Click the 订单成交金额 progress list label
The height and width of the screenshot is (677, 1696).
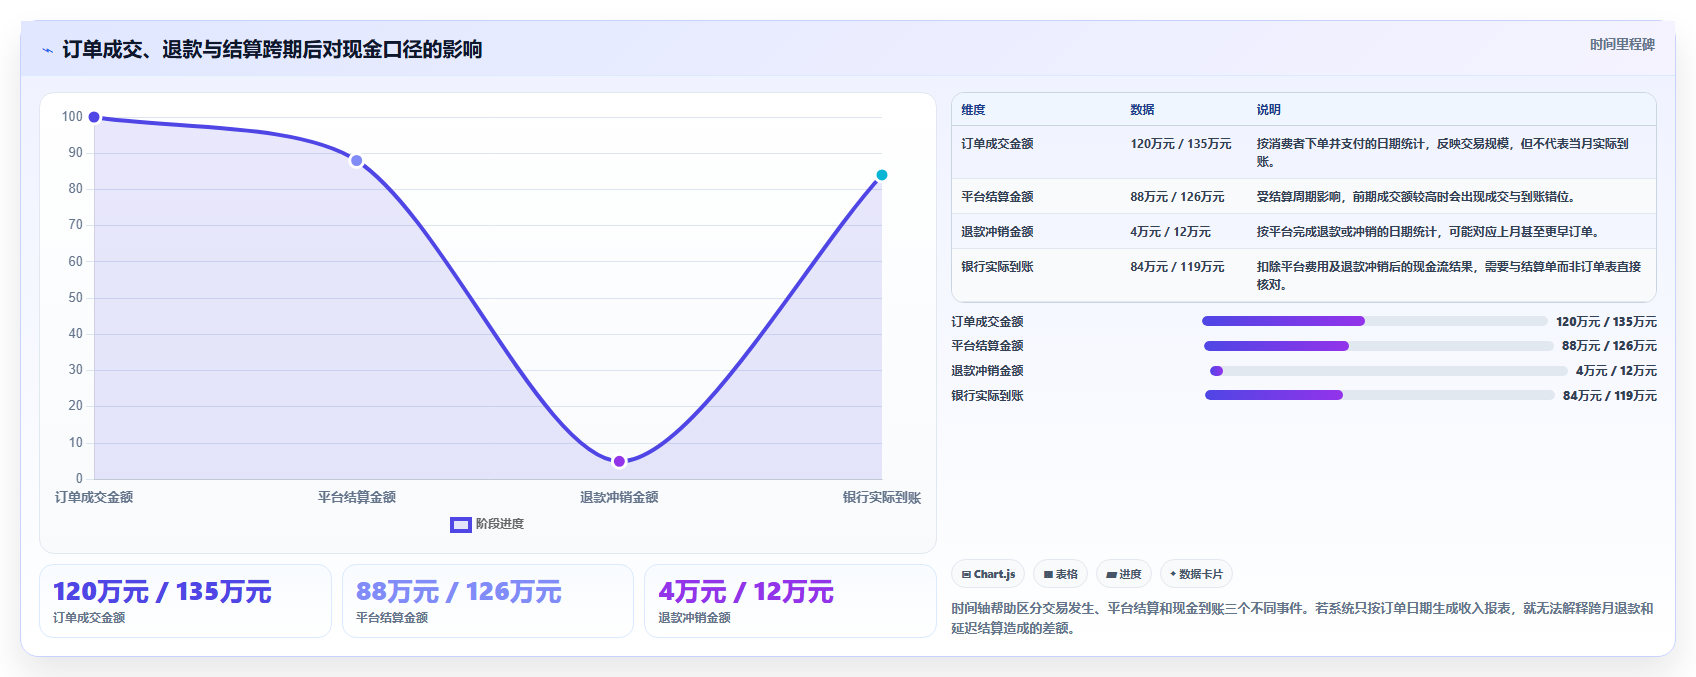987,322
